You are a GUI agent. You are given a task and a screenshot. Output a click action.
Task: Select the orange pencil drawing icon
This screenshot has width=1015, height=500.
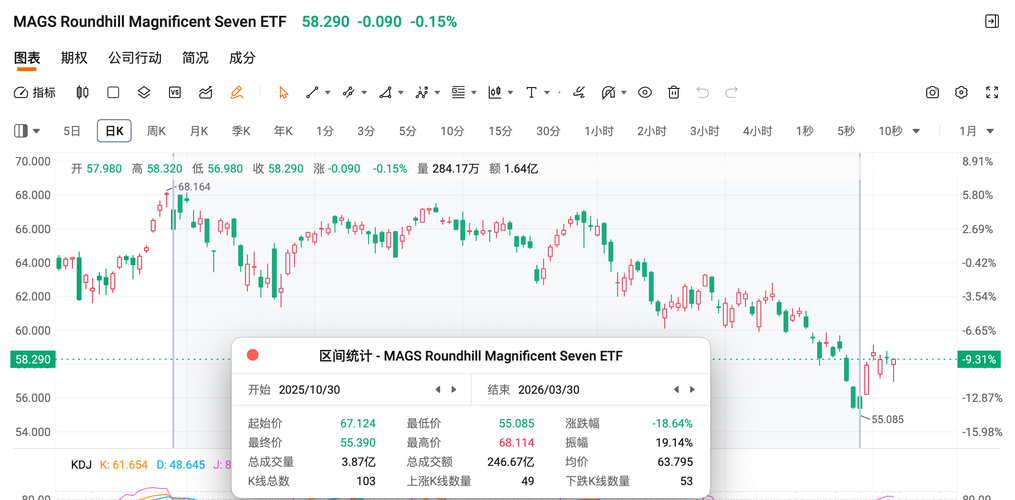pos(237,92)
